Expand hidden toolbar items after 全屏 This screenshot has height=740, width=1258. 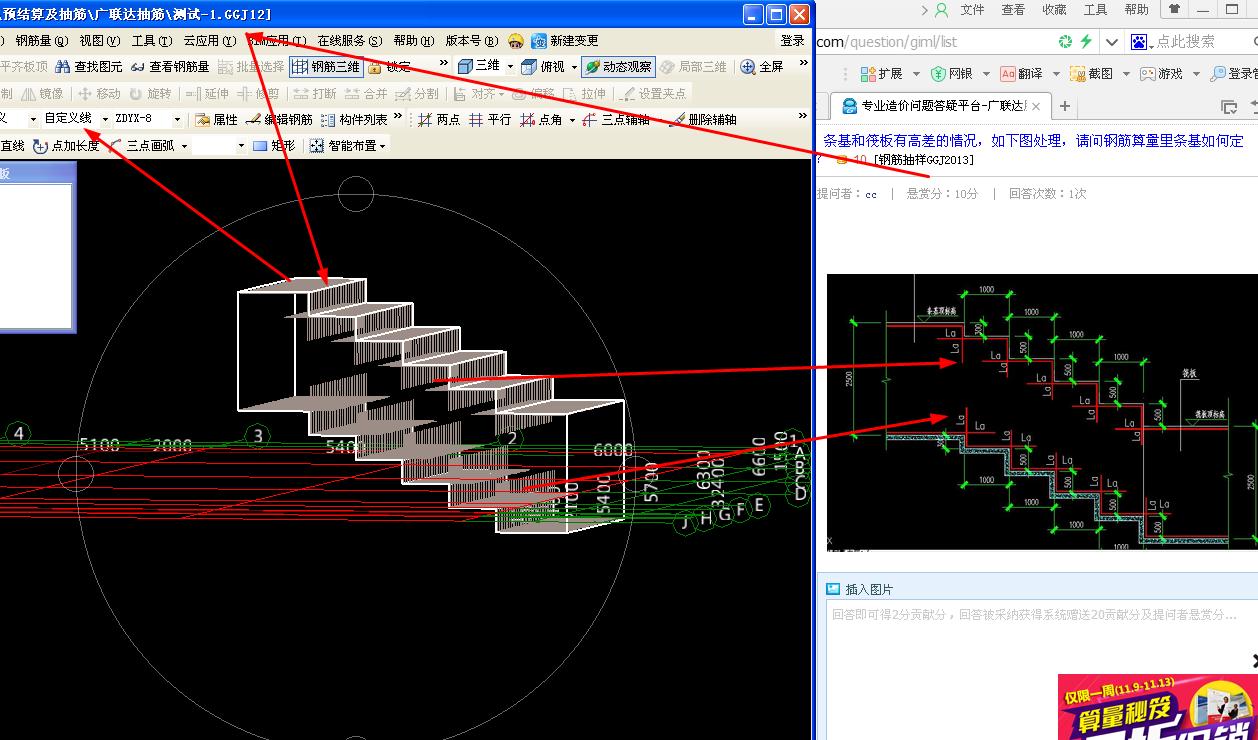point(801,65)
